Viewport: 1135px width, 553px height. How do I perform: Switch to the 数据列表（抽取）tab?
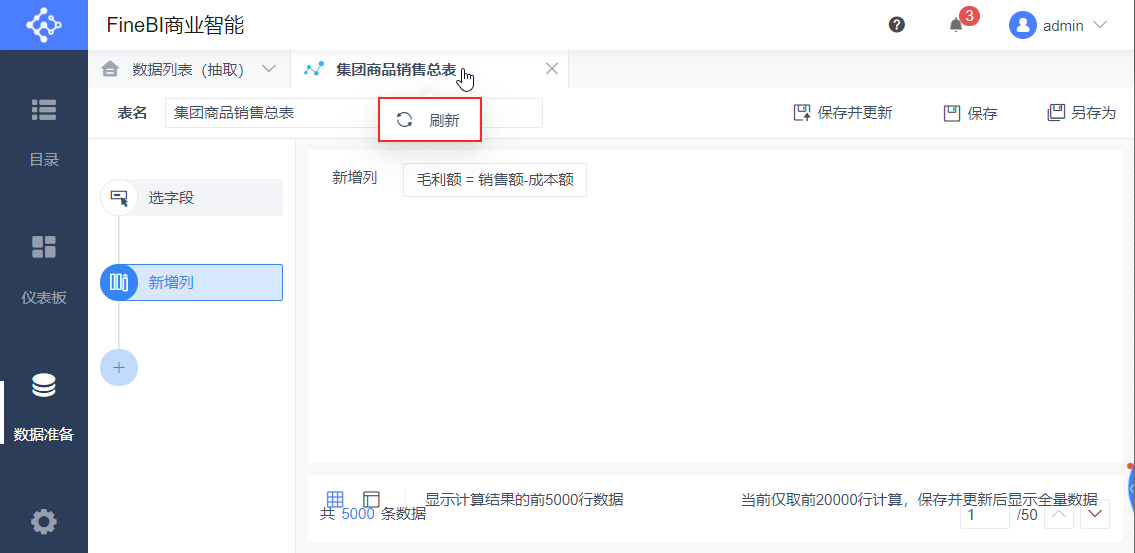click(188, 69)
